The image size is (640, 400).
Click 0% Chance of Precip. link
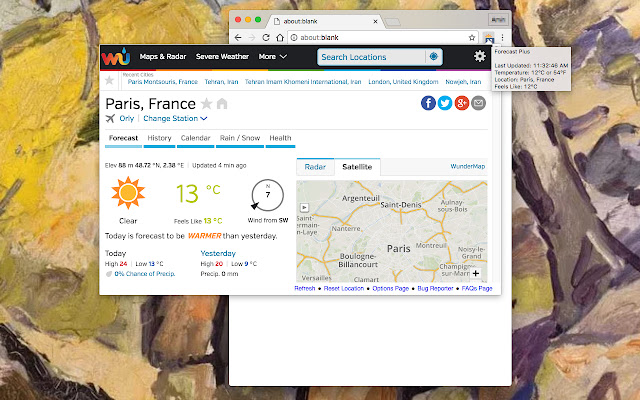coord(144,273)
